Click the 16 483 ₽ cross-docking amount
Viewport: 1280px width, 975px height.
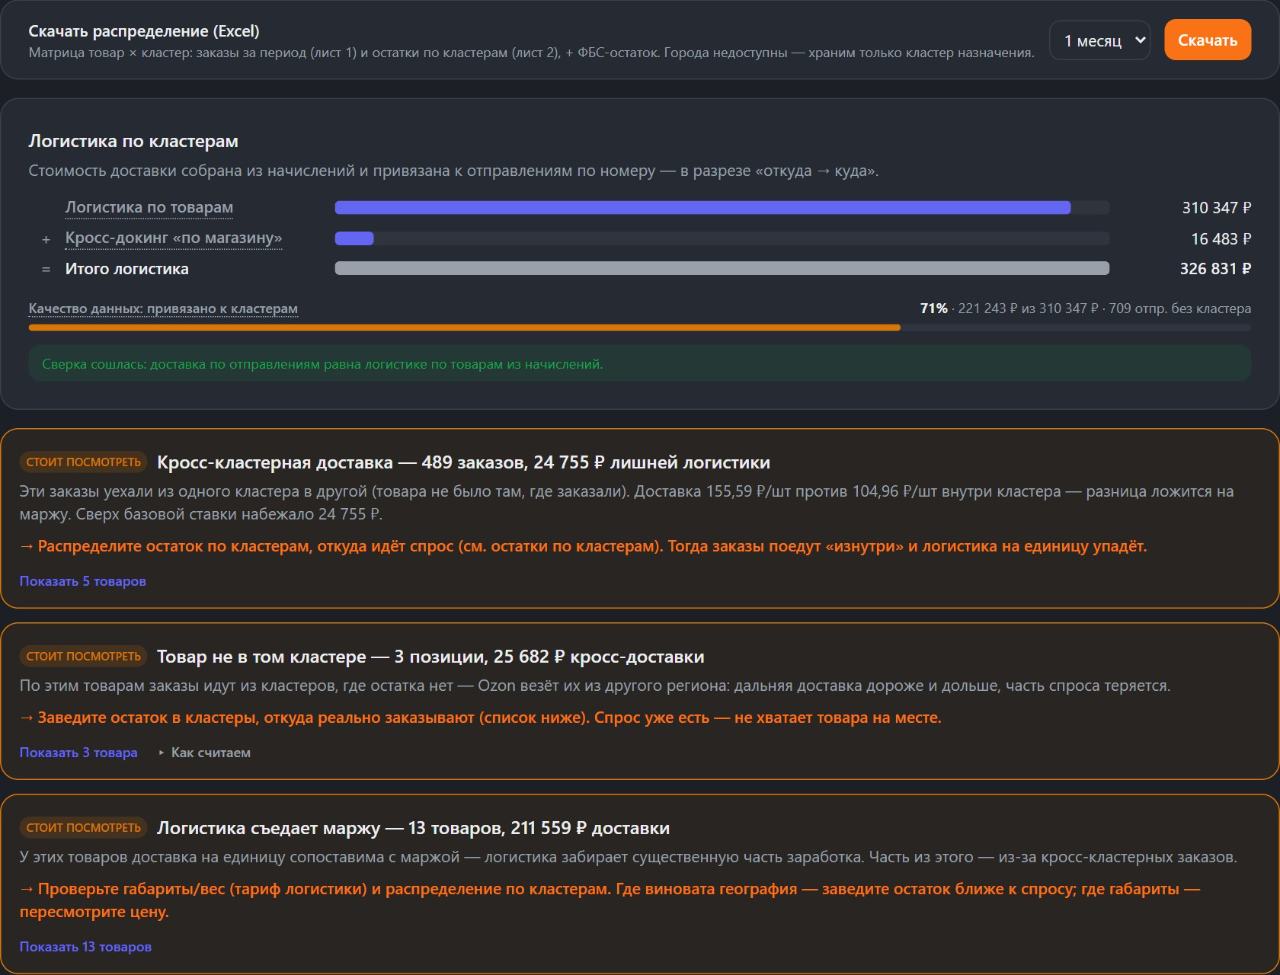[x=1221, y=239]
